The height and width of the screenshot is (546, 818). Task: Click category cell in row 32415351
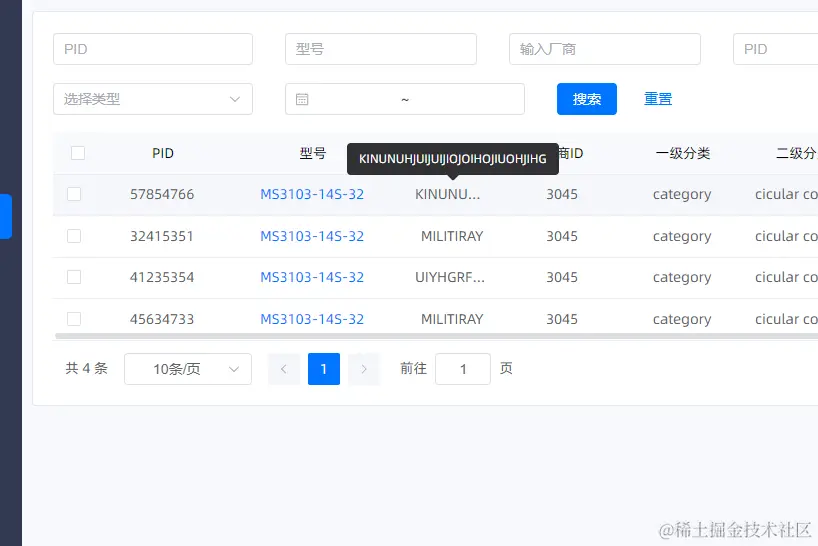[x=682, y=236]
